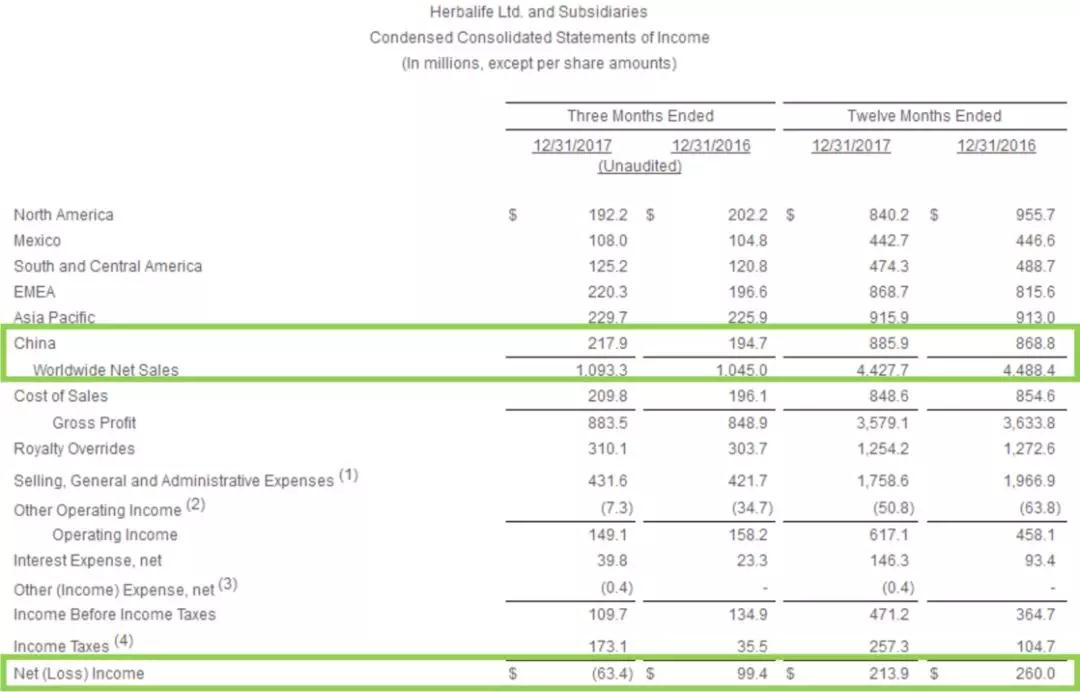Image resolution: width=1080 pixels, height=692 pixels.
Task: Click SG&A expenses value 431.6
Action: point(608,481)
